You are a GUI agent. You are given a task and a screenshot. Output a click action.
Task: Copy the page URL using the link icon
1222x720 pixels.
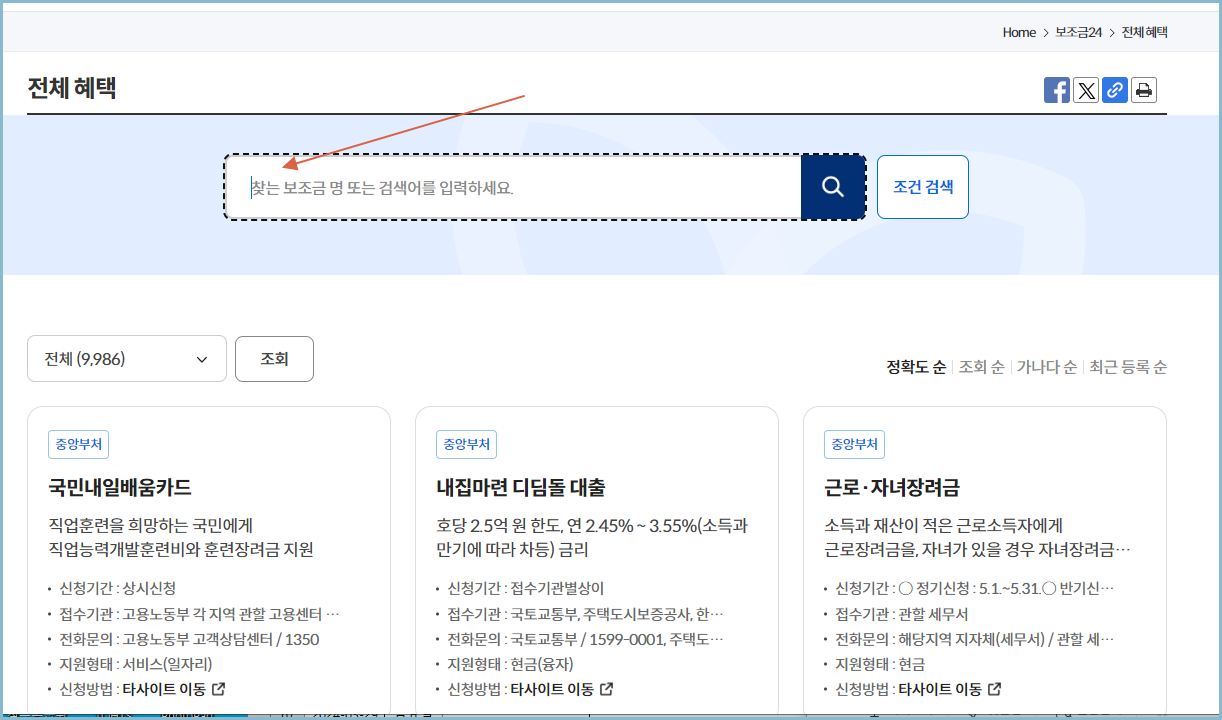[x=1115, y=89]
